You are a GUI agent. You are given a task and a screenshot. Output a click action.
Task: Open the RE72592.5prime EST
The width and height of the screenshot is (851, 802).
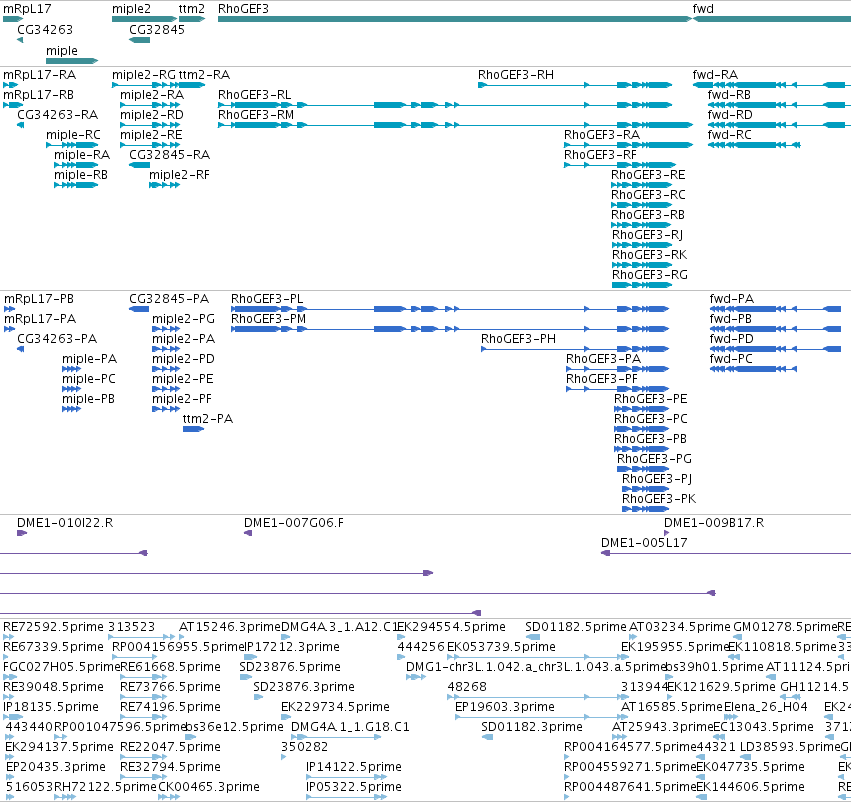coord(8,637)
